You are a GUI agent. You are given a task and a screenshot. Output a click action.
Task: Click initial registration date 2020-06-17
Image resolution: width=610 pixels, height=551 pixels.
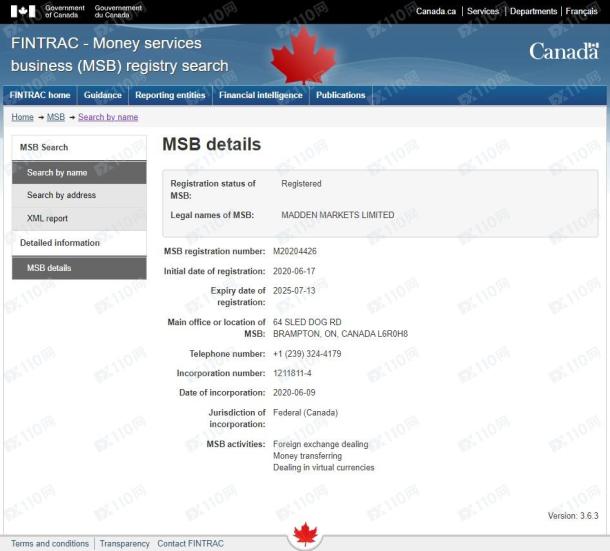point(294,271)
